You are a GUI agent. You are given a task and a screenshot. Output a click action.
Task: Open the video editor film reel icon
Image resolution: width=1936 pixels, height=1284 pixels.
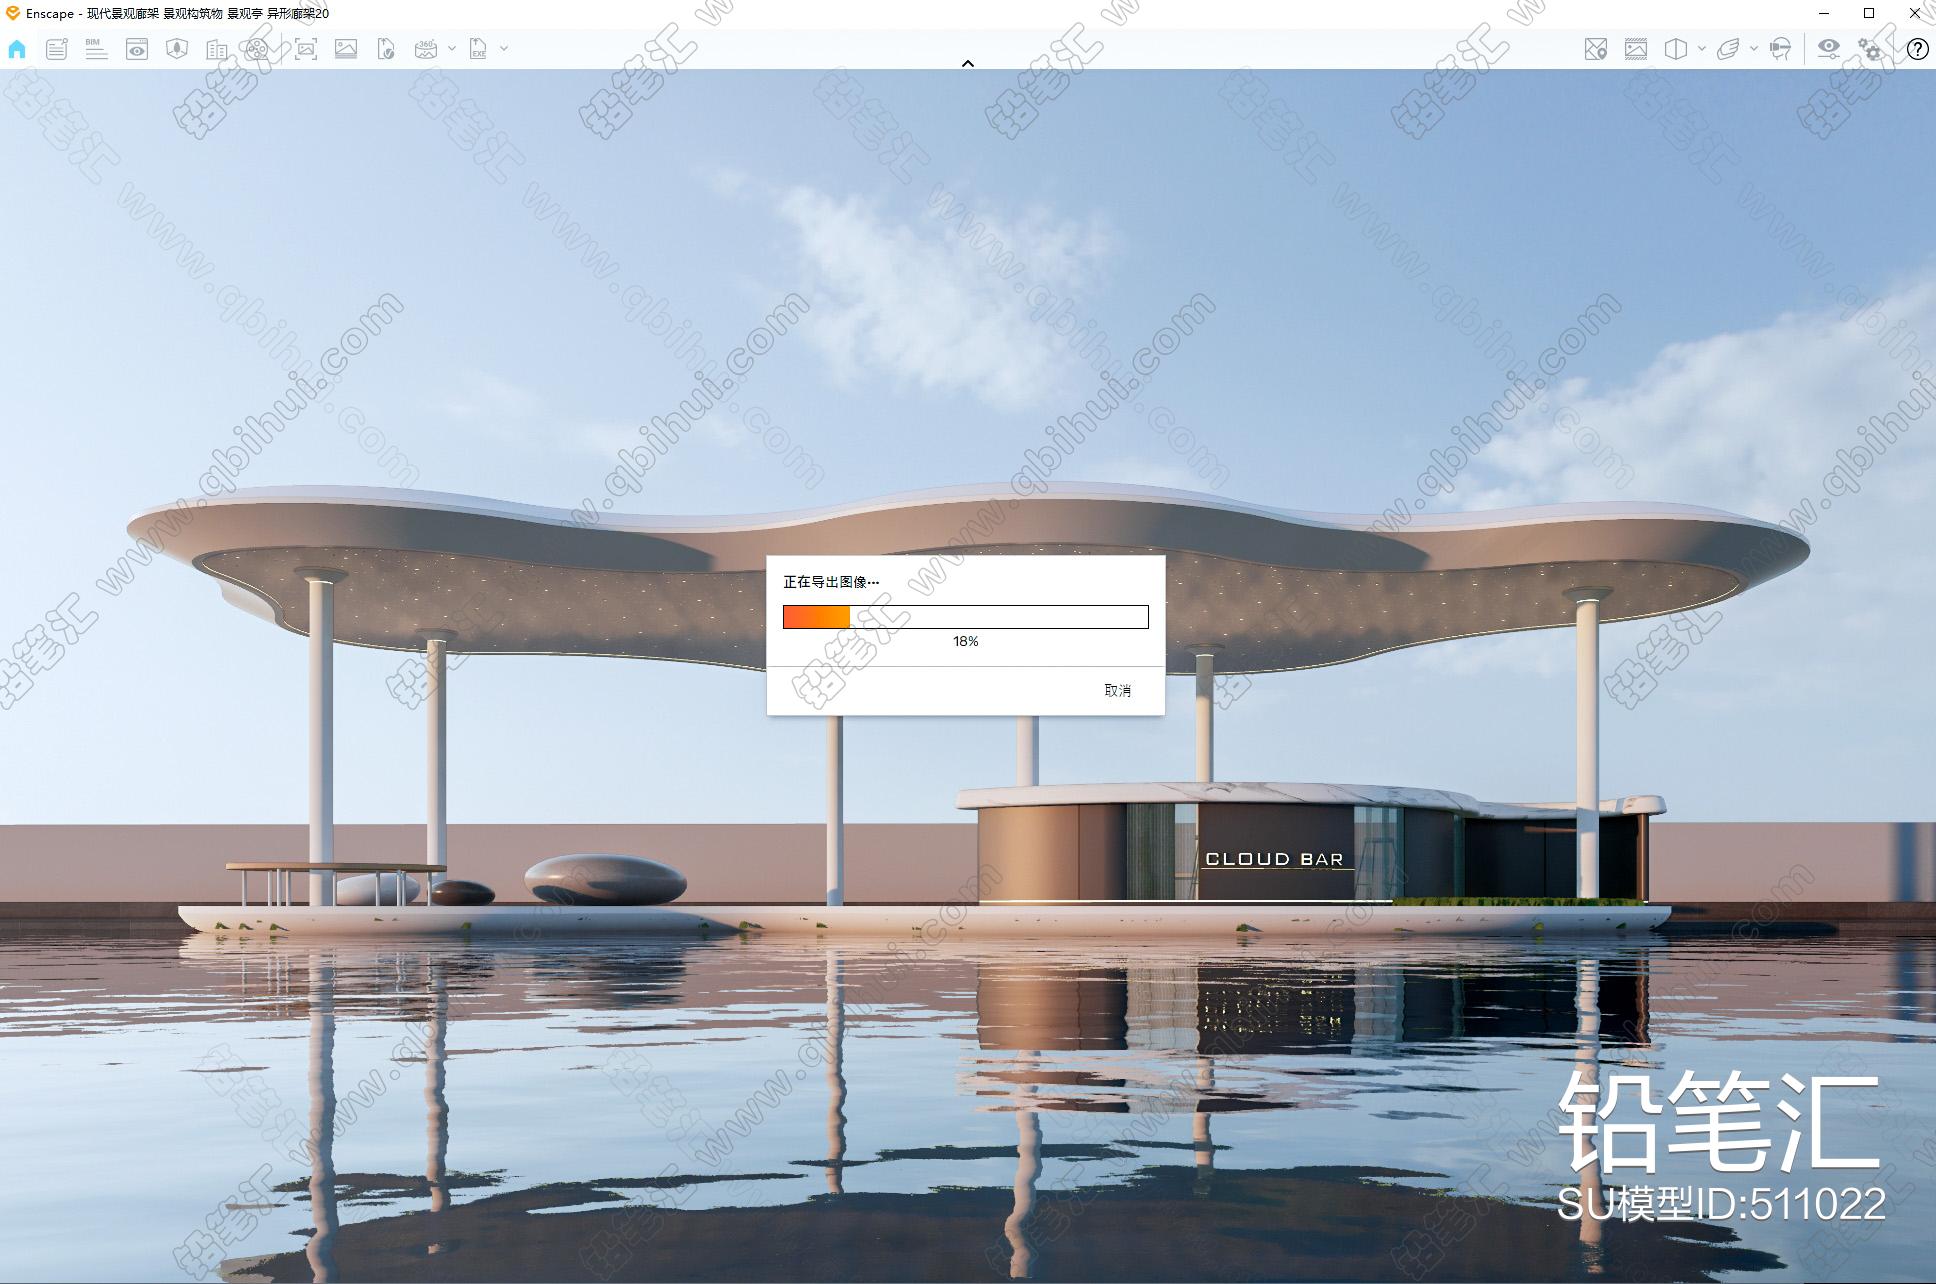pos(257,49)
